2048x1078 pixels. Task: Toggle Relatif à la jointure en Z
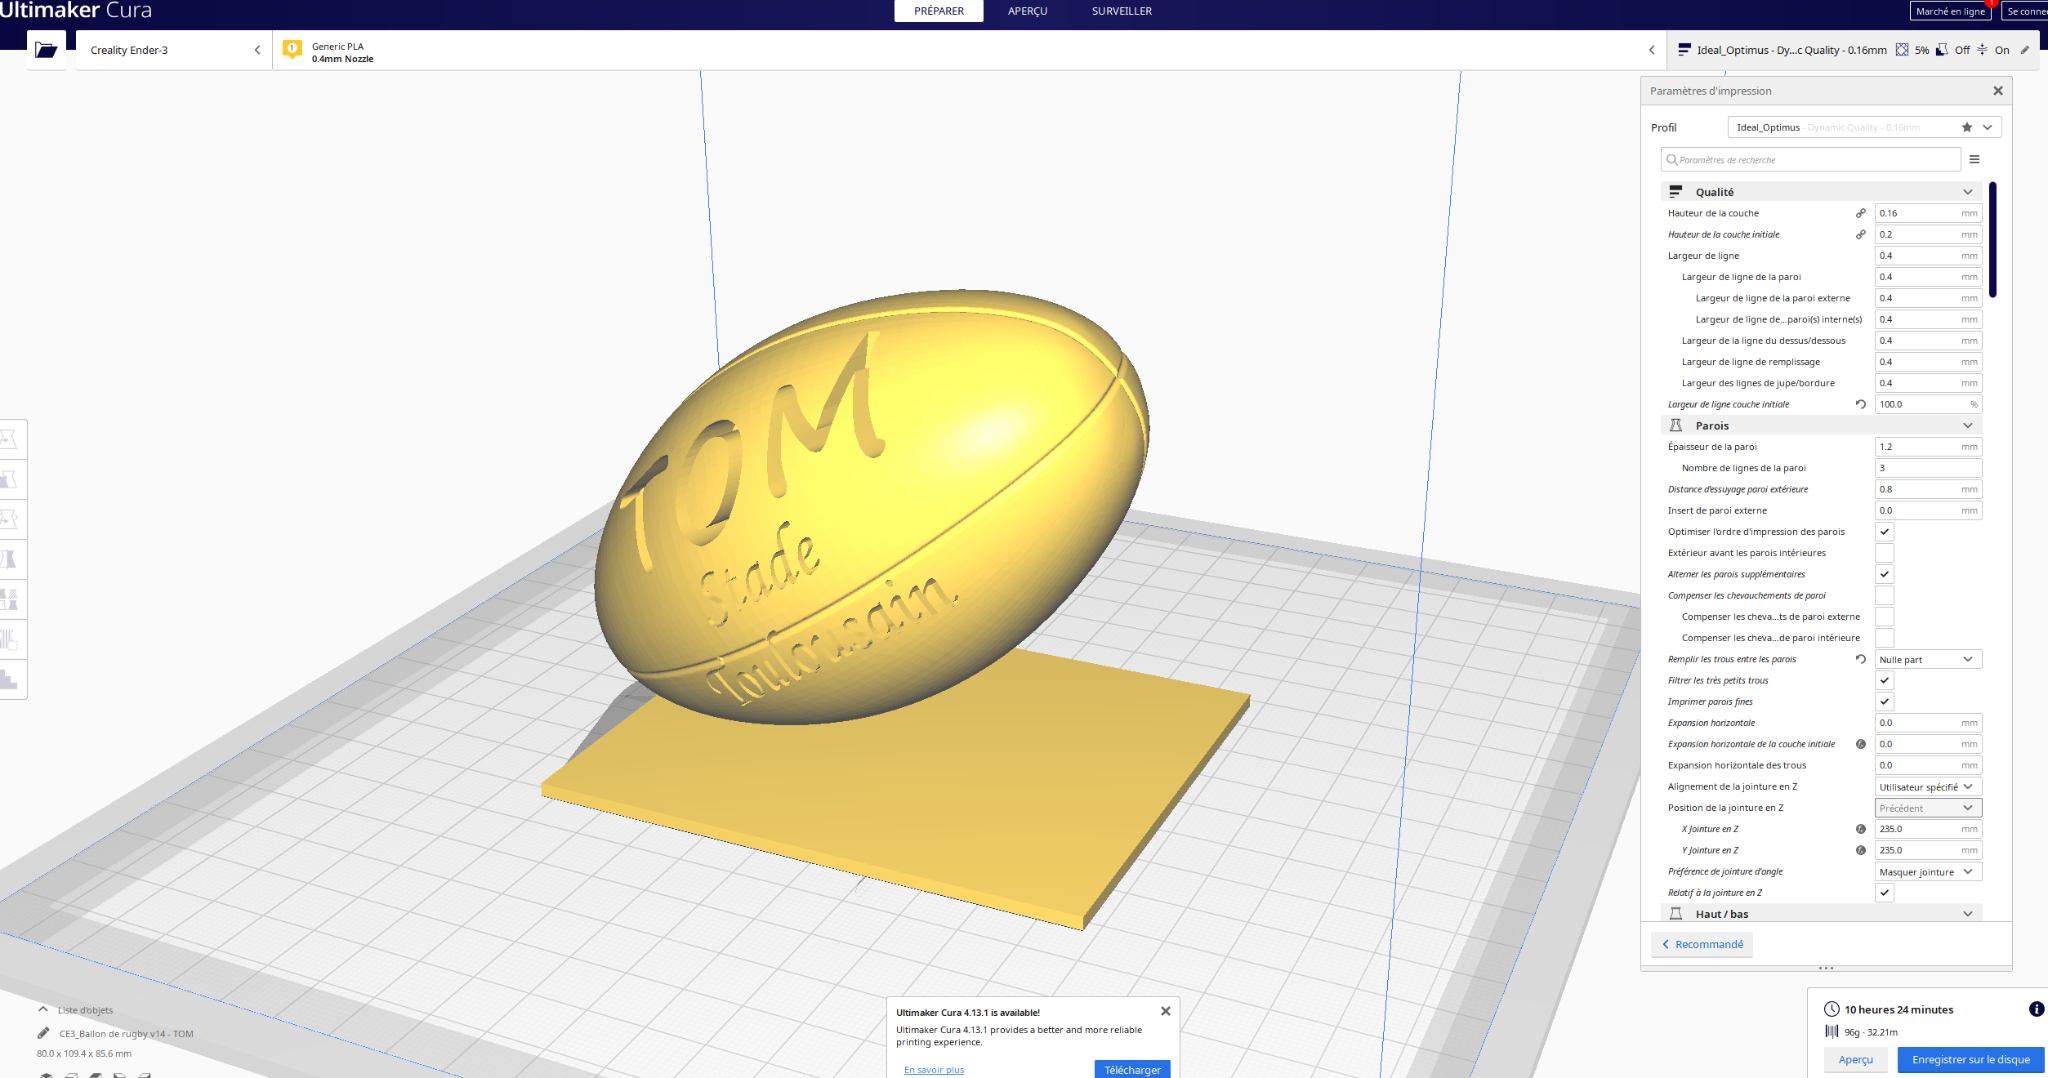(1884, 893)
